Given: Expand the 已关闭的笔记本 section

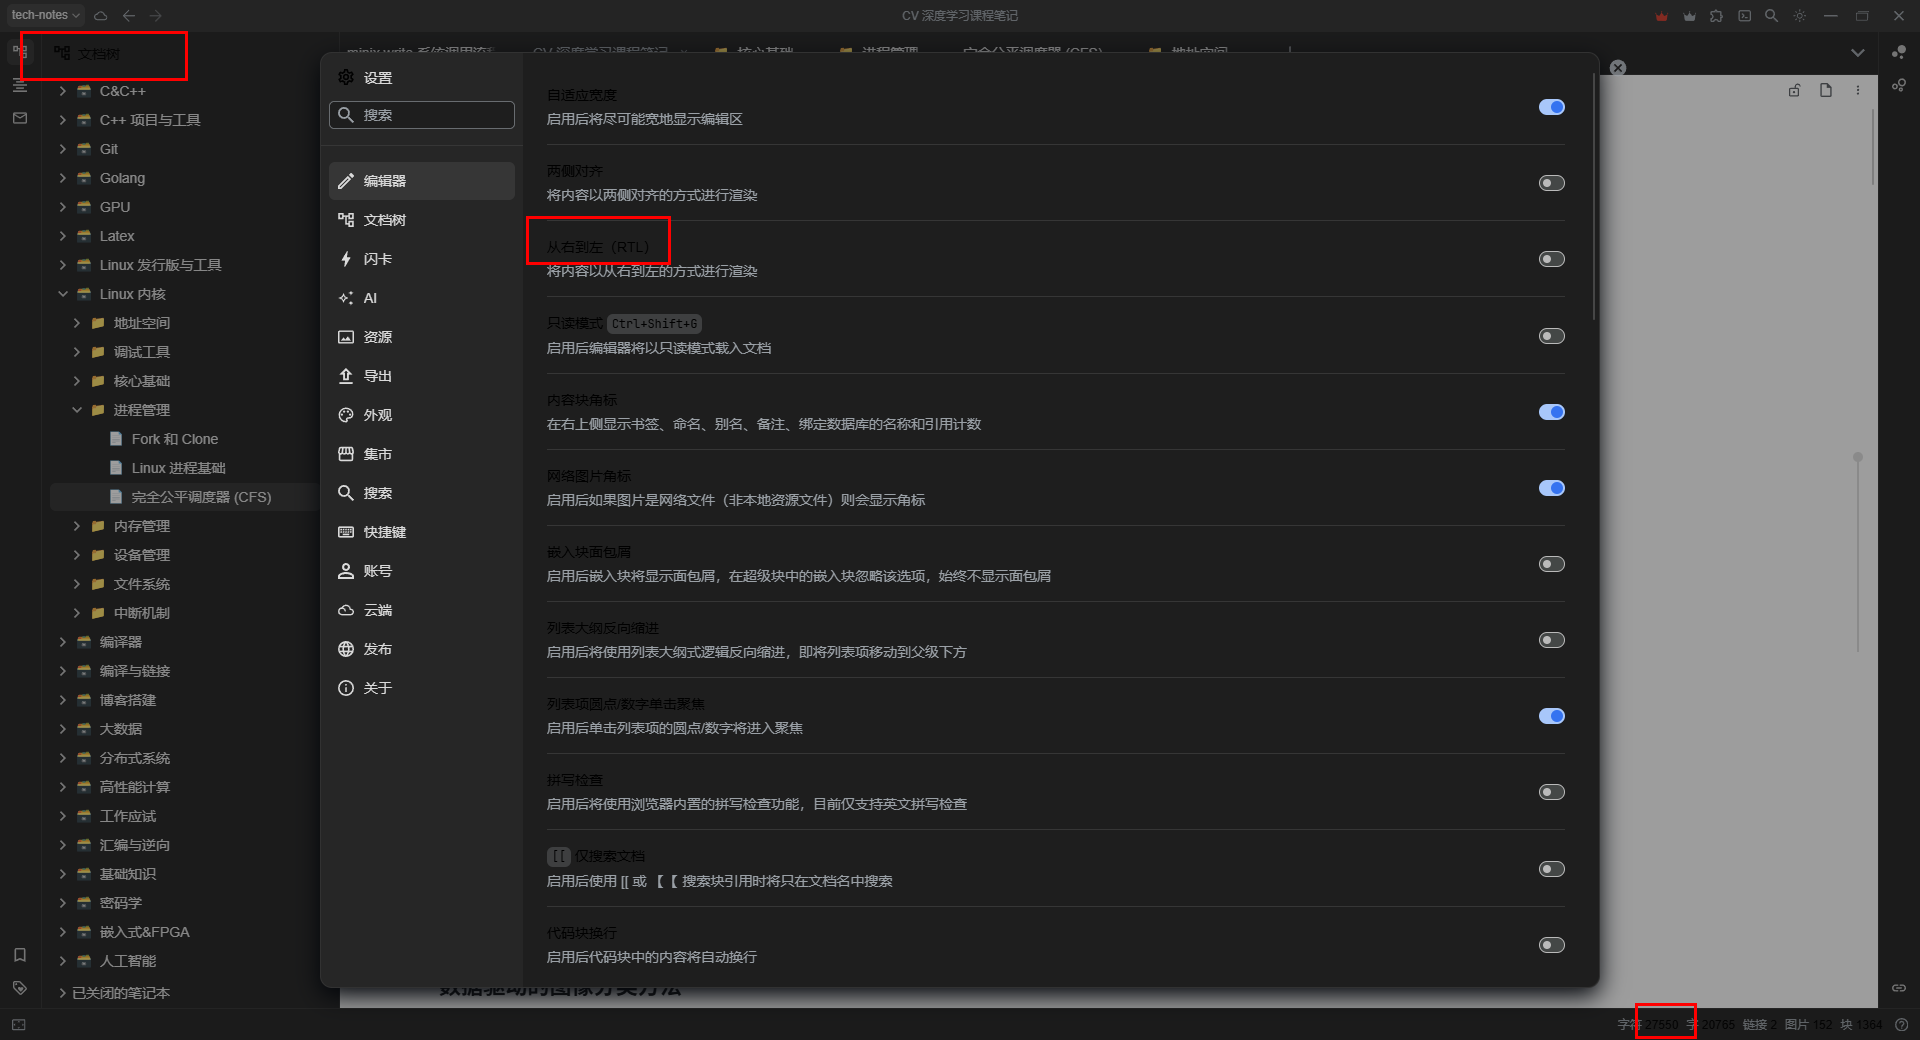Looking at the screenshot, I should [63, 993].
